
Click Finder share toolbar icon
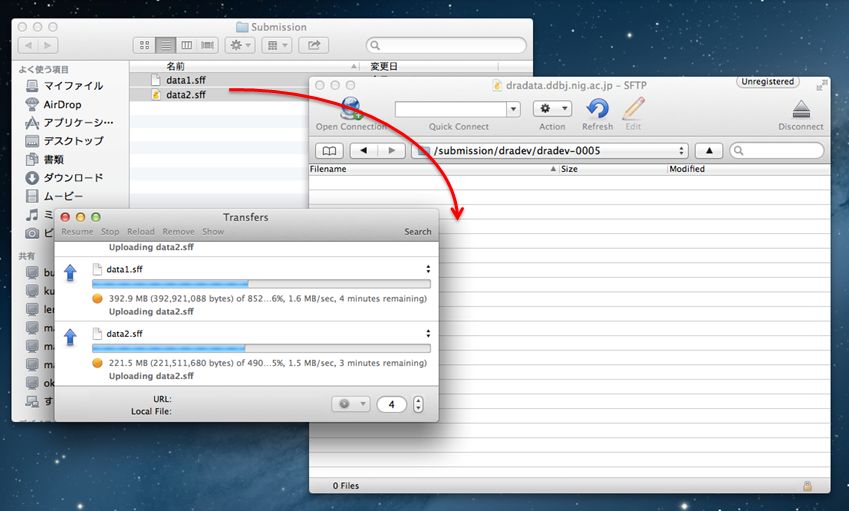(x=313, y=45)
